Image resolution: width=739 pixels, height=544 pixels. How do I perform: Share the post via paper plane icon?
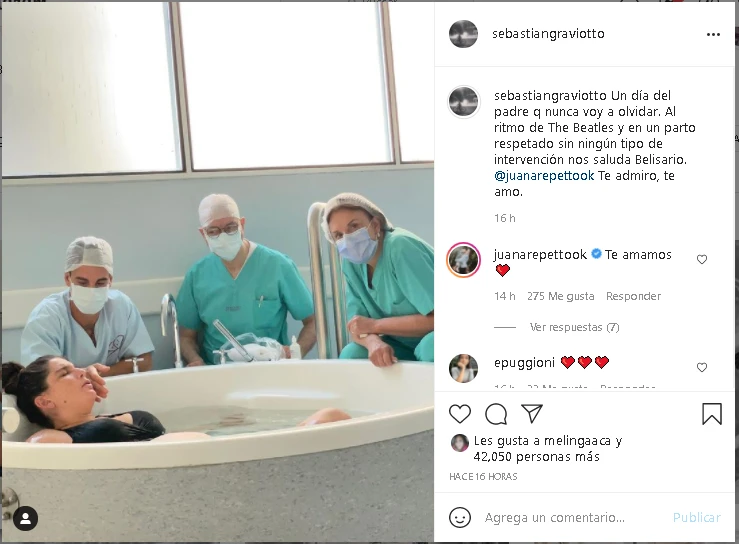coord(532,413)
